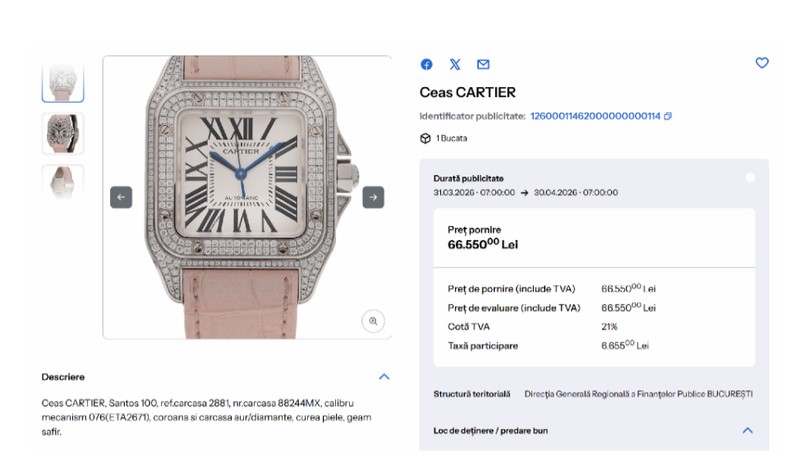
Task: Select third strap thumbnail
Action: point(63,182)
